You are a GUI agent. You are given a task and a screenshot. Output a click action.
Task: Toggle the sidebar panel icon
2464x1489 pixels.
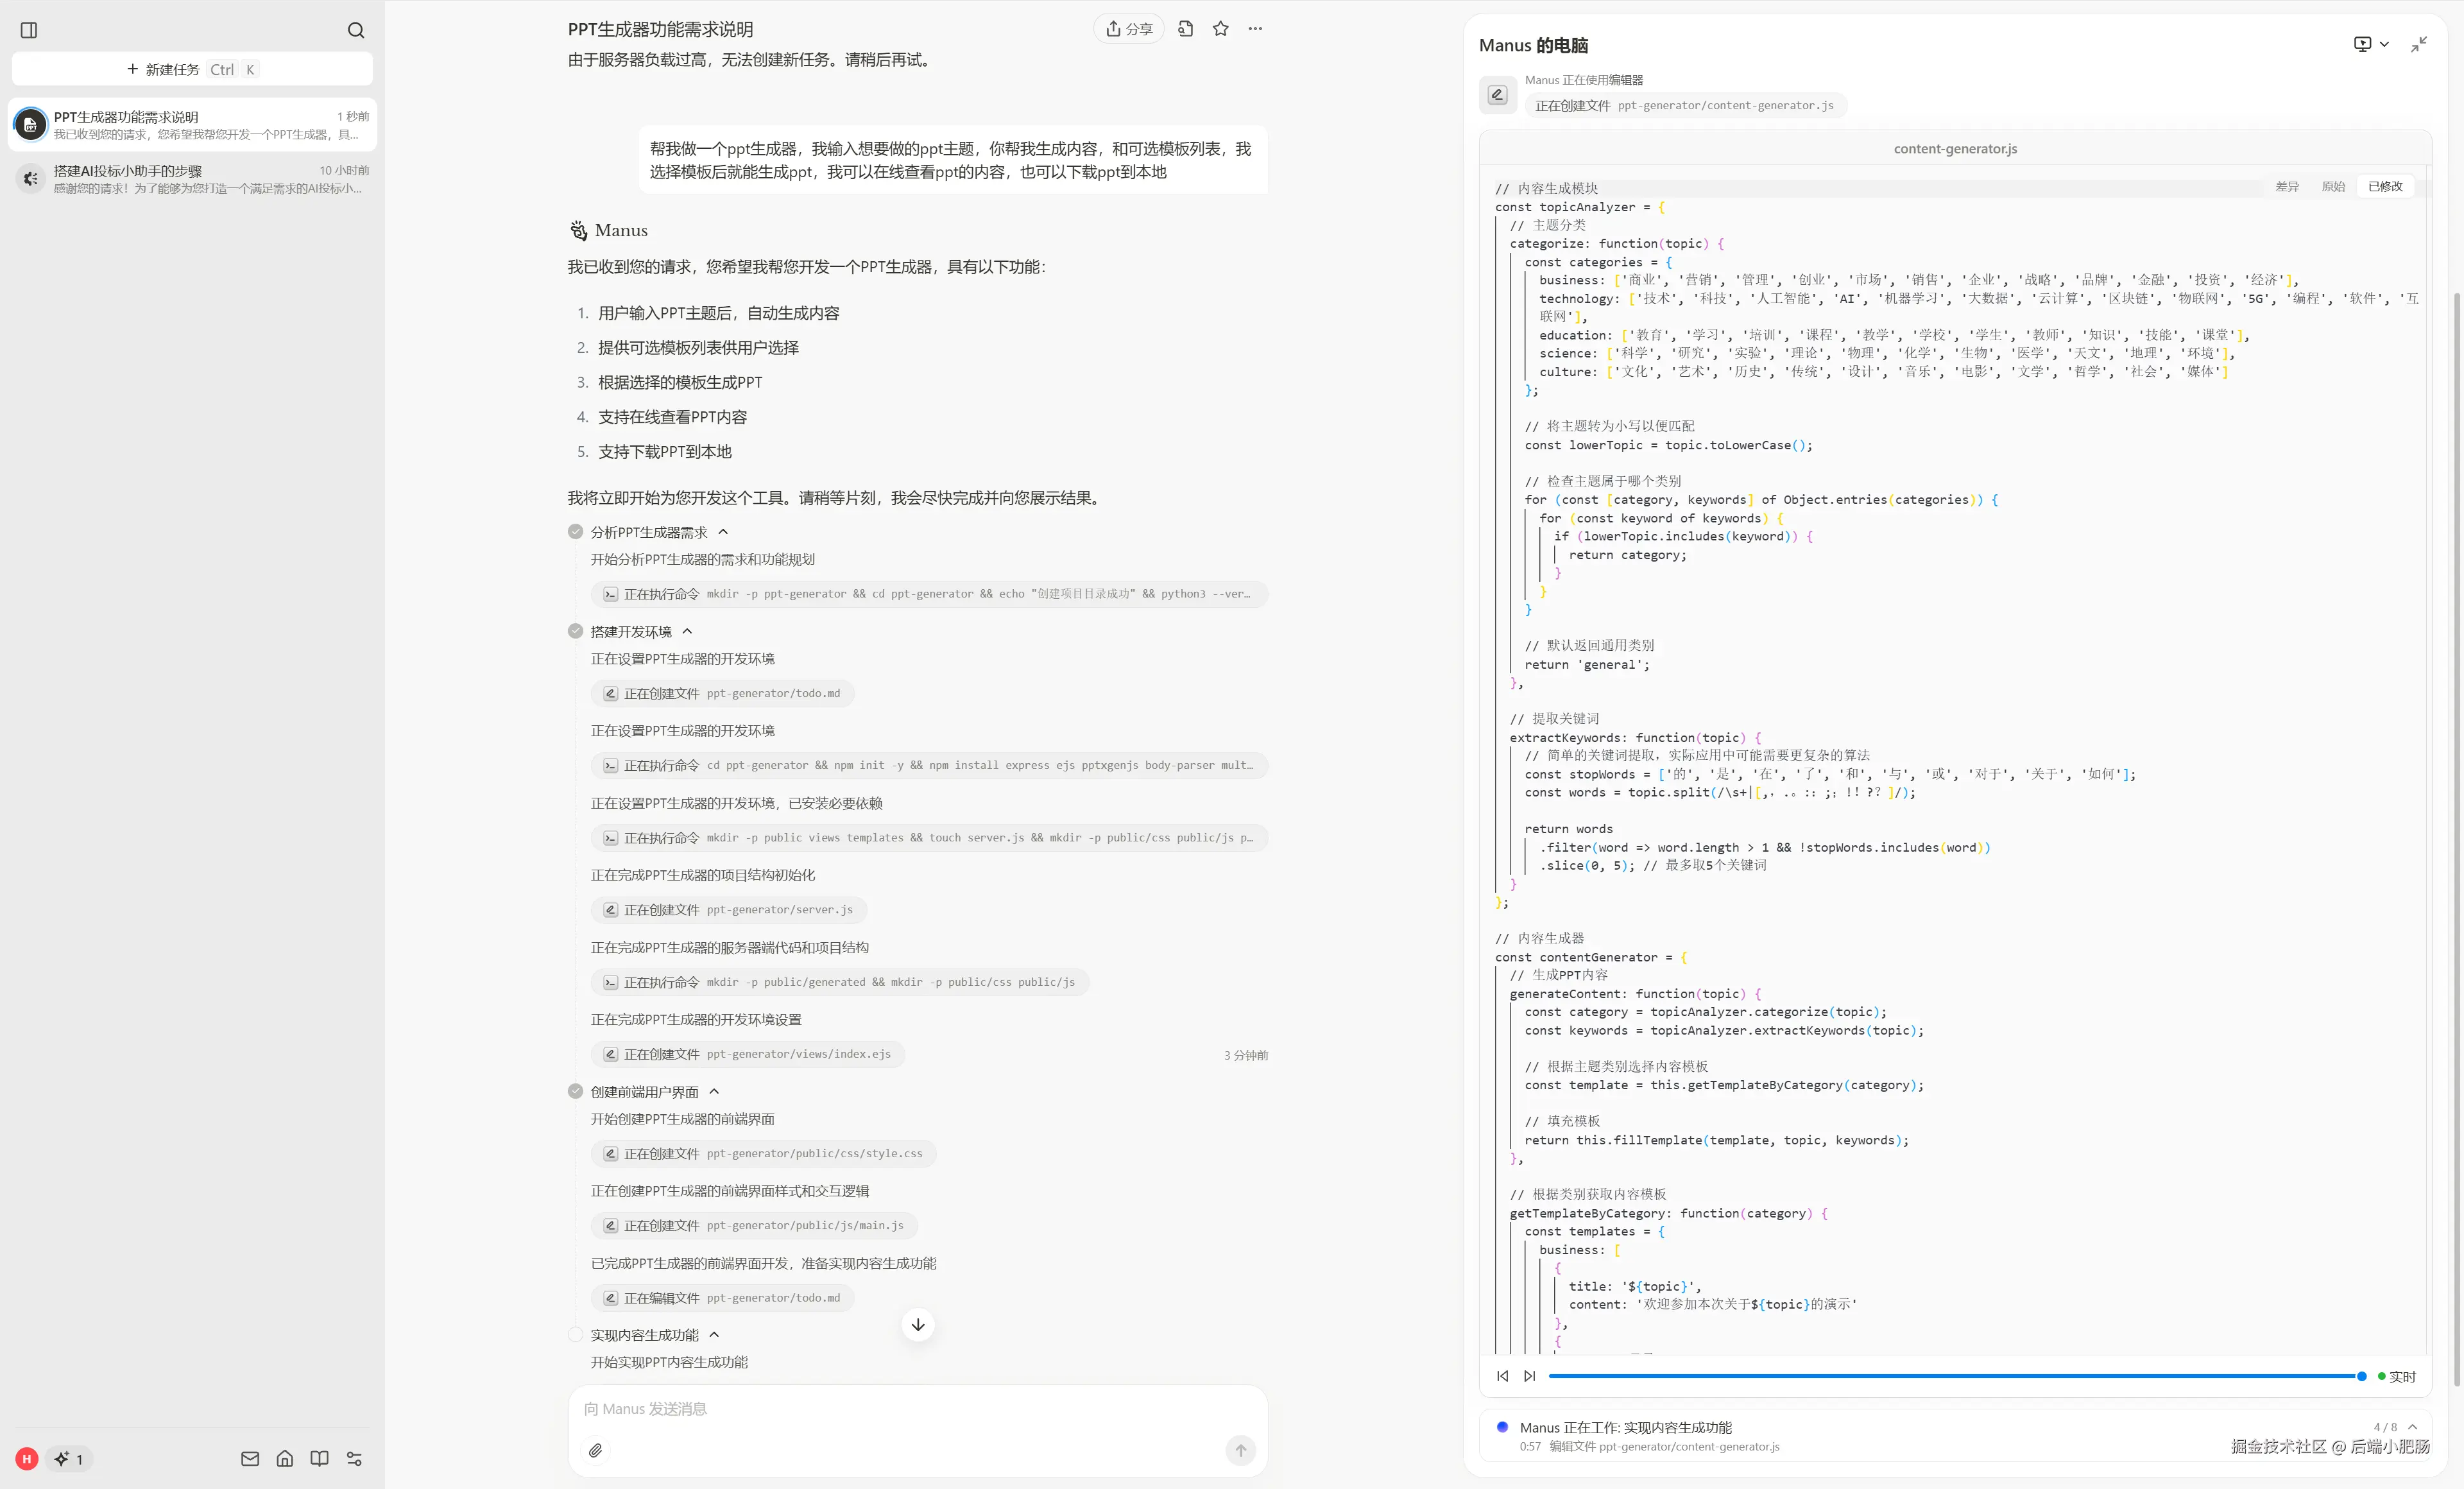click(29, 30)
